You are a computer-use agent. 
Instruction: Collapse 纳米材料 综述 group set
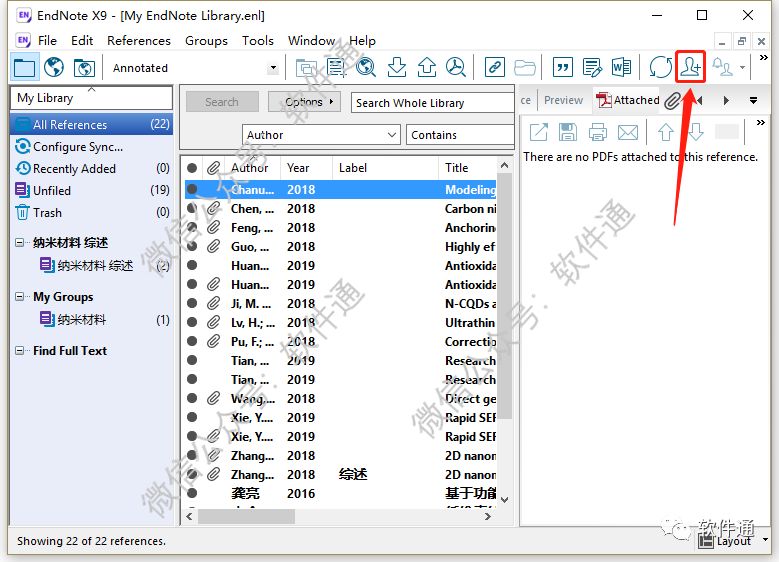pos(19,242)
